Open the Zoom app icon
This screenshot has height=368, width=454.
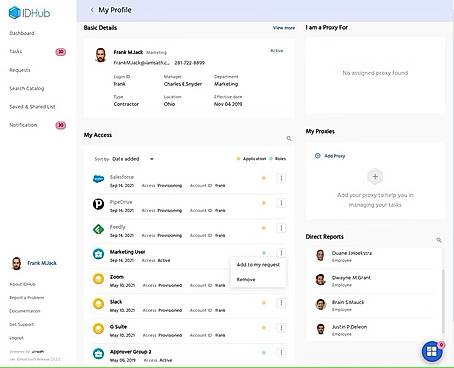[98, 279]
